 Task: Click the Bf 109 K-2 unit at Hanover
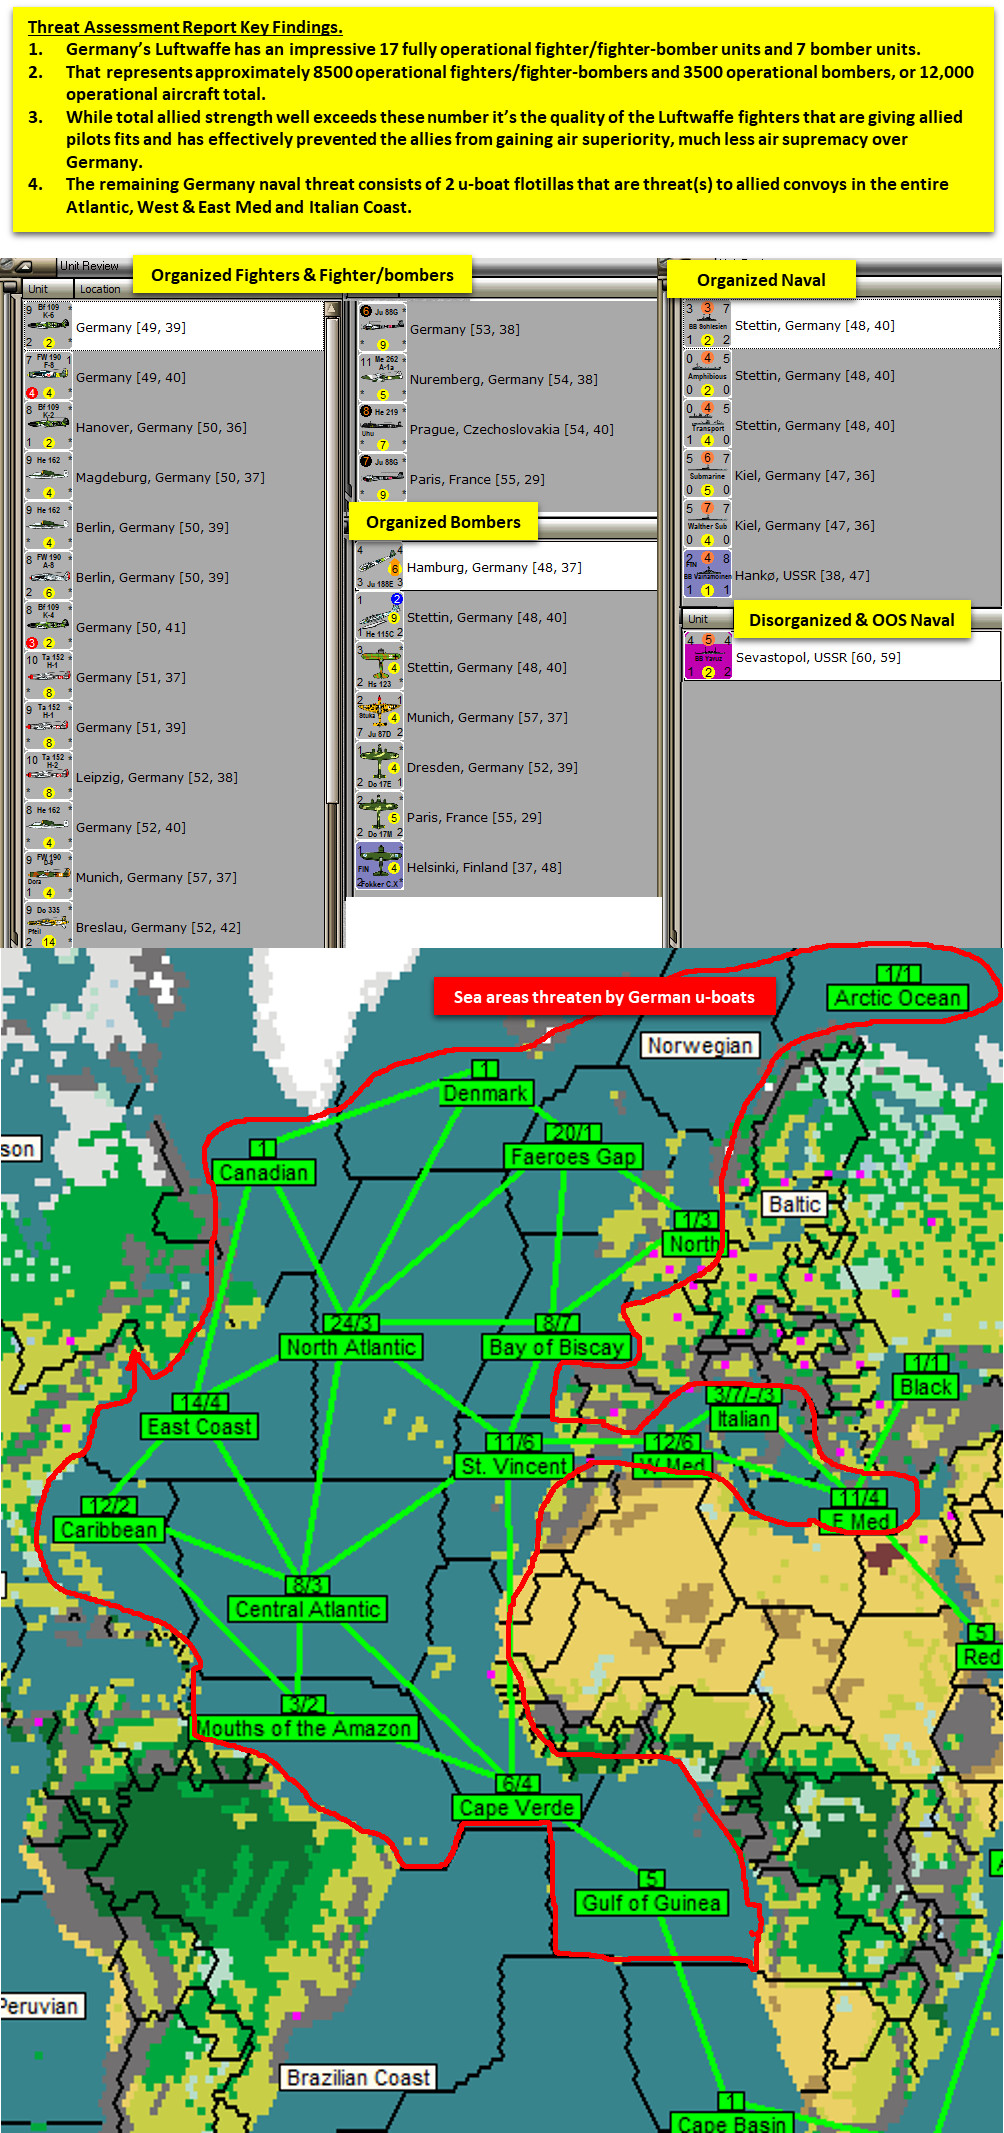tap(48, 426)
